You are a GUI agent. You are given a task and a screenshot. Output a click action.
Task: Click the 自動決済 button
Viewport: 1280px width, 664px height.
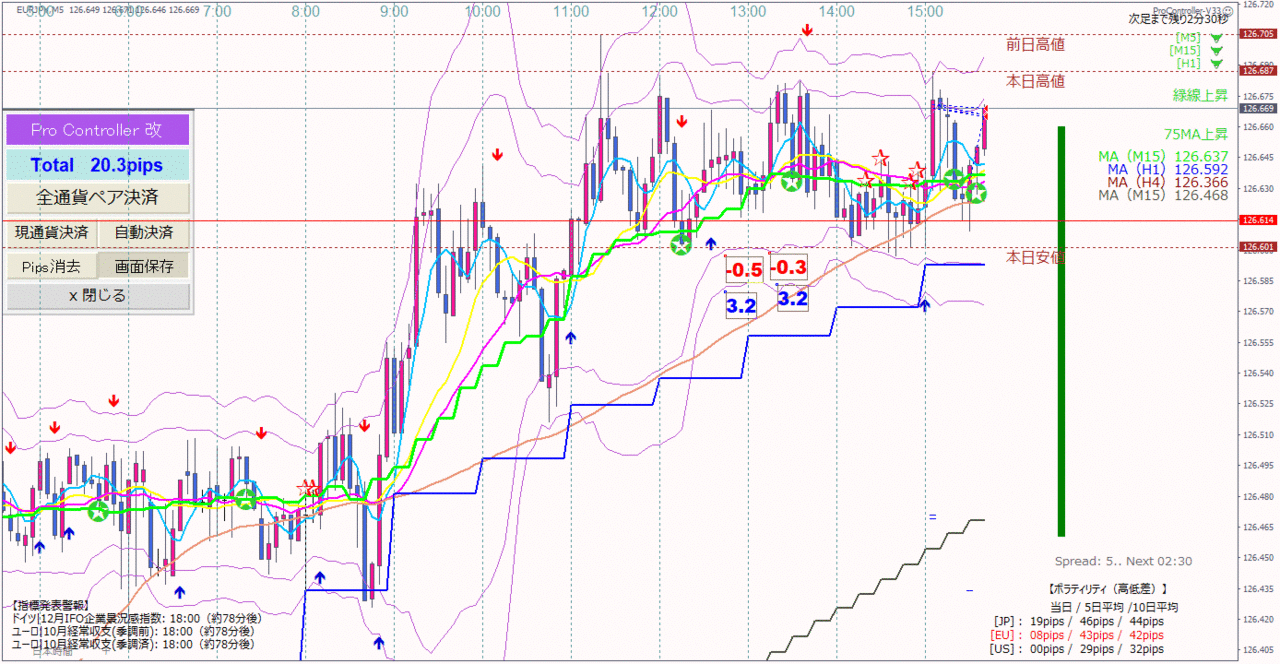(x=145, y=233)
